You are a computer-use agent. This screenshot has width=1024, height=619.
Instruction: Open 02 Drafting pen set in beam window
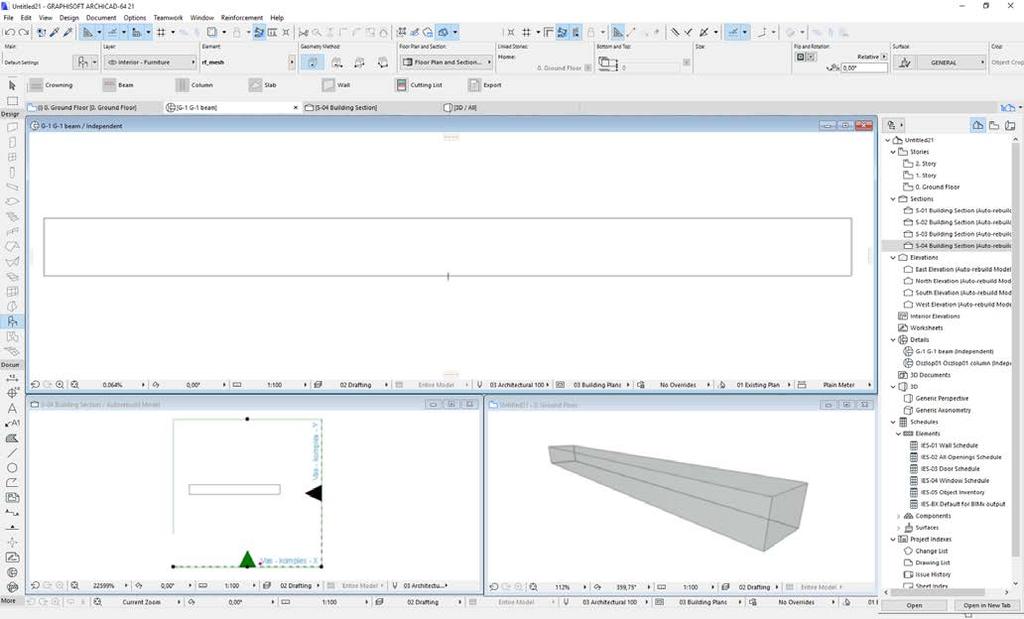(356, 385)
